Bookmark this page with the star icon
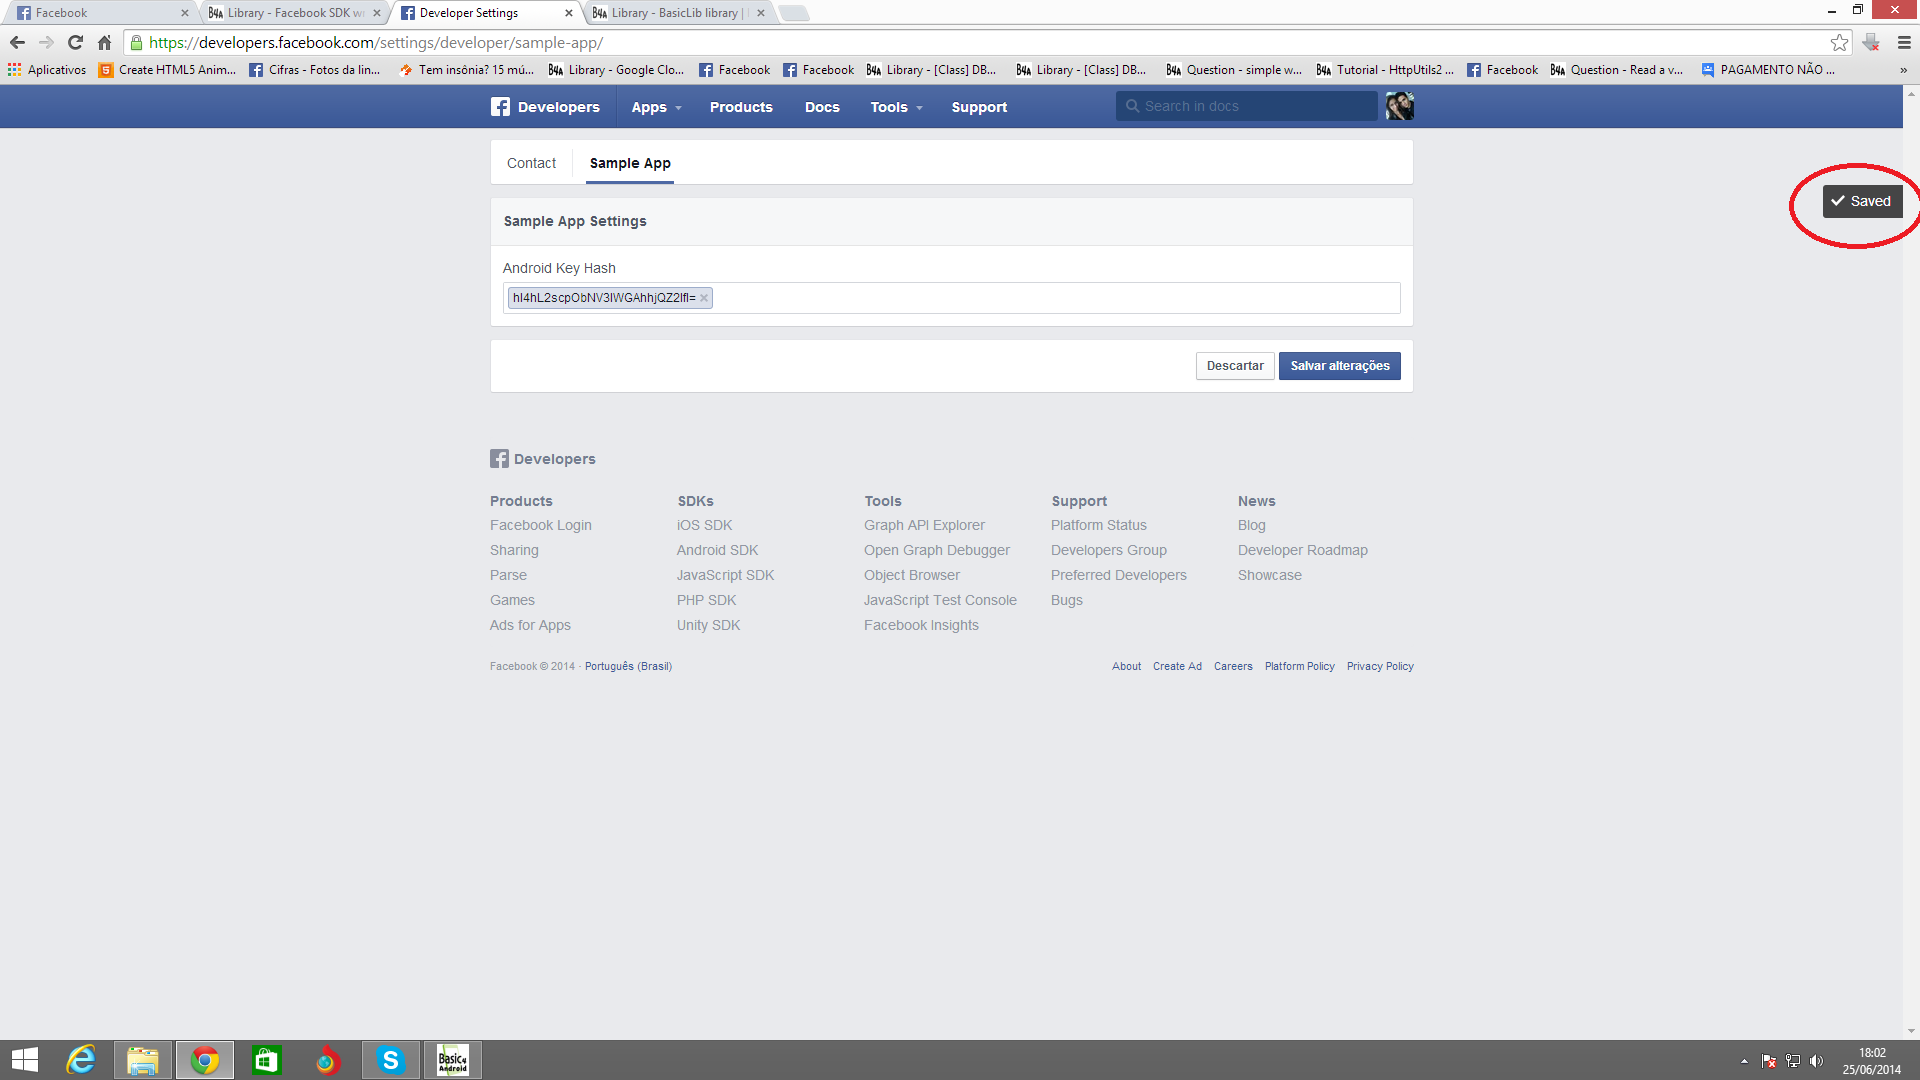Viewport: 1920px width, 1080px height. click(x=1839, y=42)
